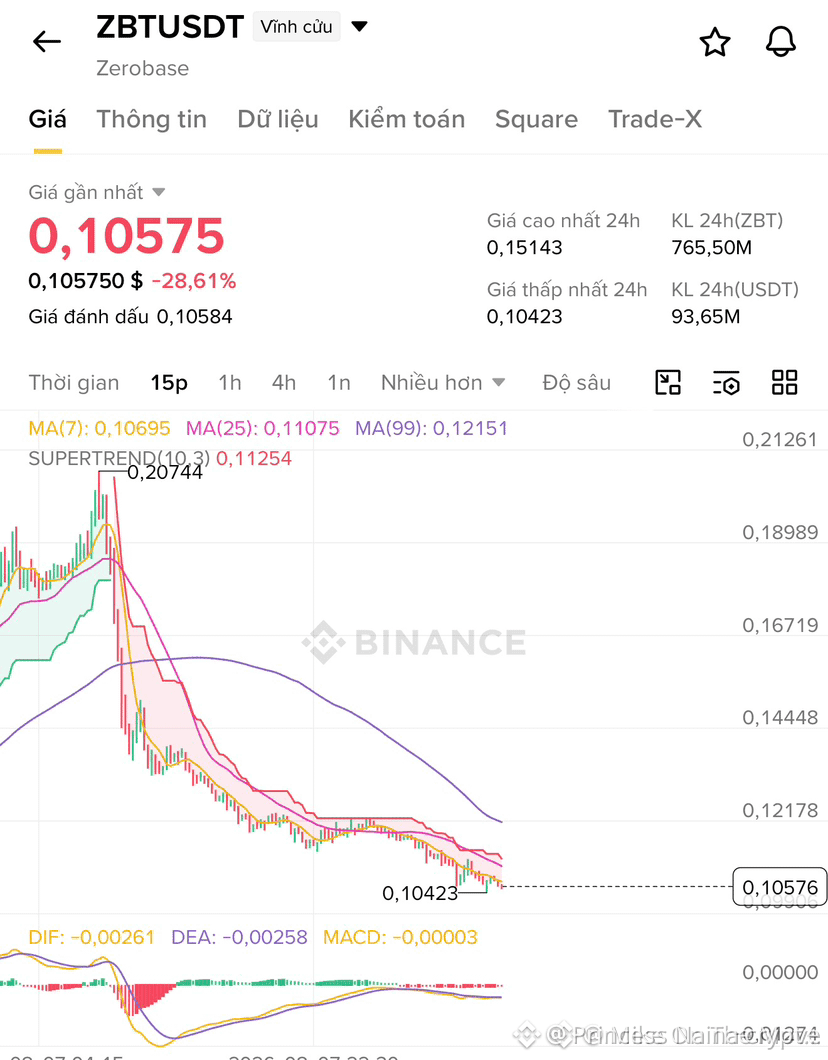Switch to the Thông tin tab
This screenshot has width=828, height=1060.
tap(151, 120)
